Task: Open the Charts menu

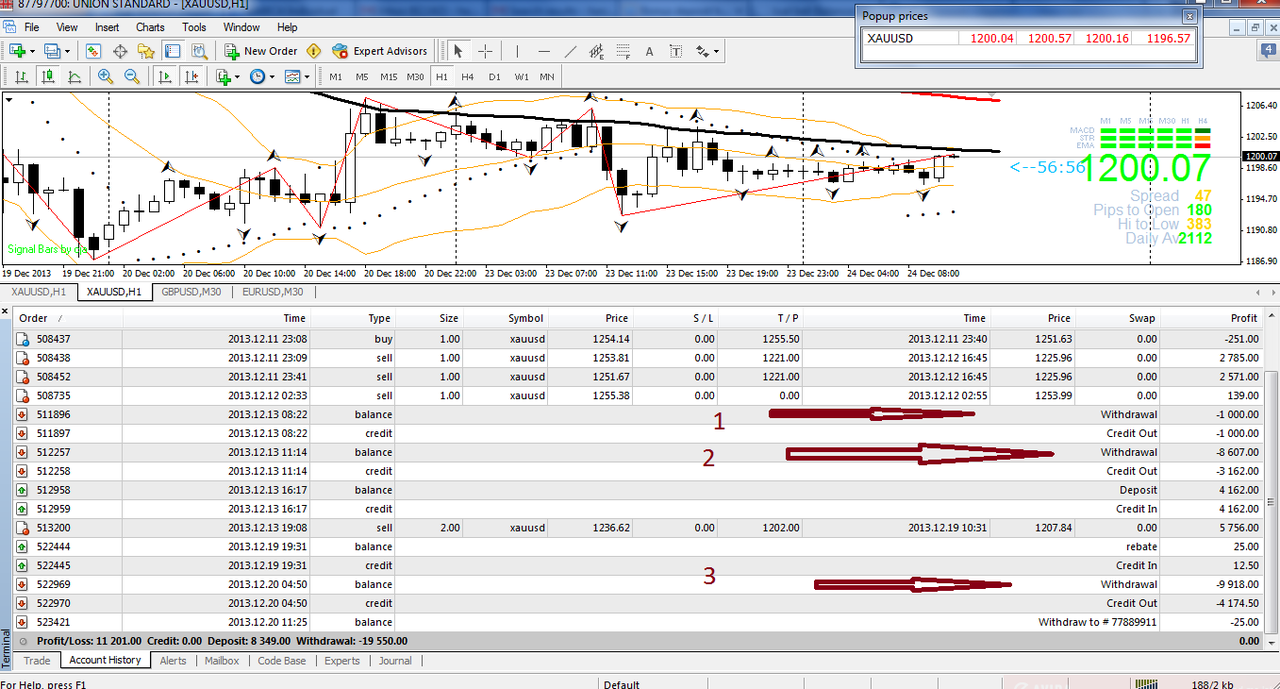Action: [x=150, y=27]
